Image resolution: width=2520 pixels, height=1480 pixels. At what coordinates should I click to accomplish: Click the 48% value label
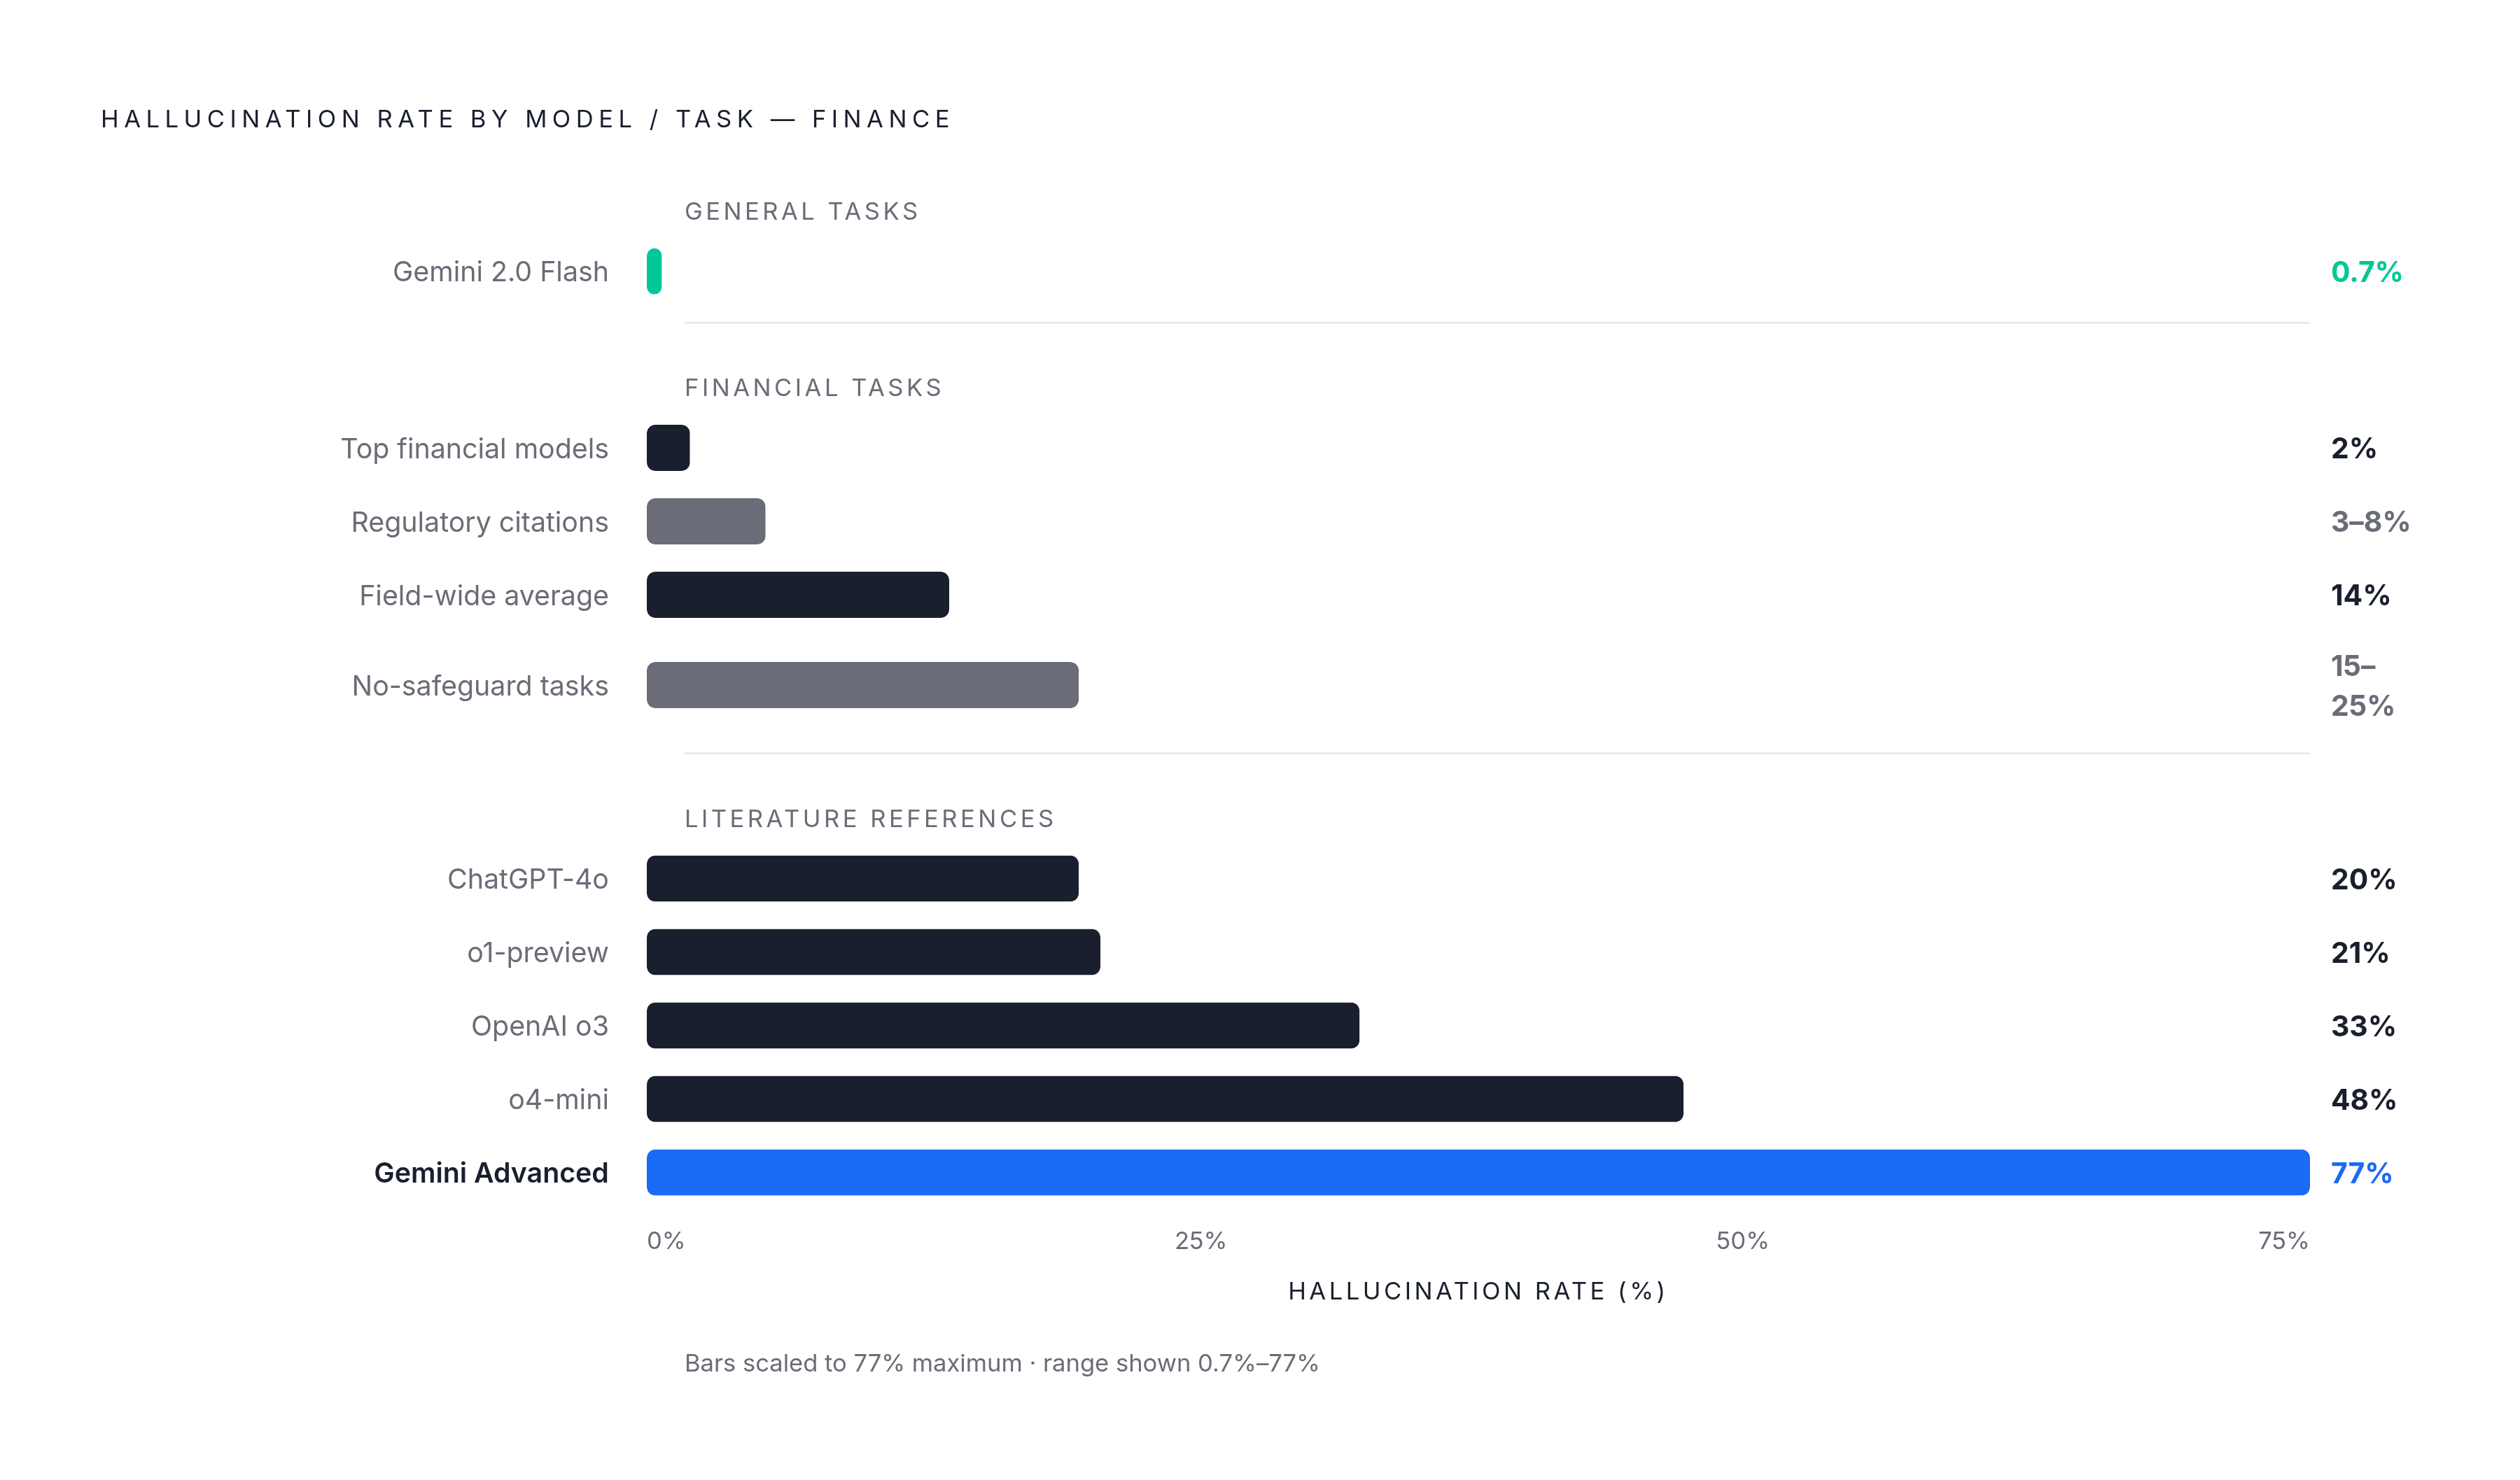(2363, 1100)
